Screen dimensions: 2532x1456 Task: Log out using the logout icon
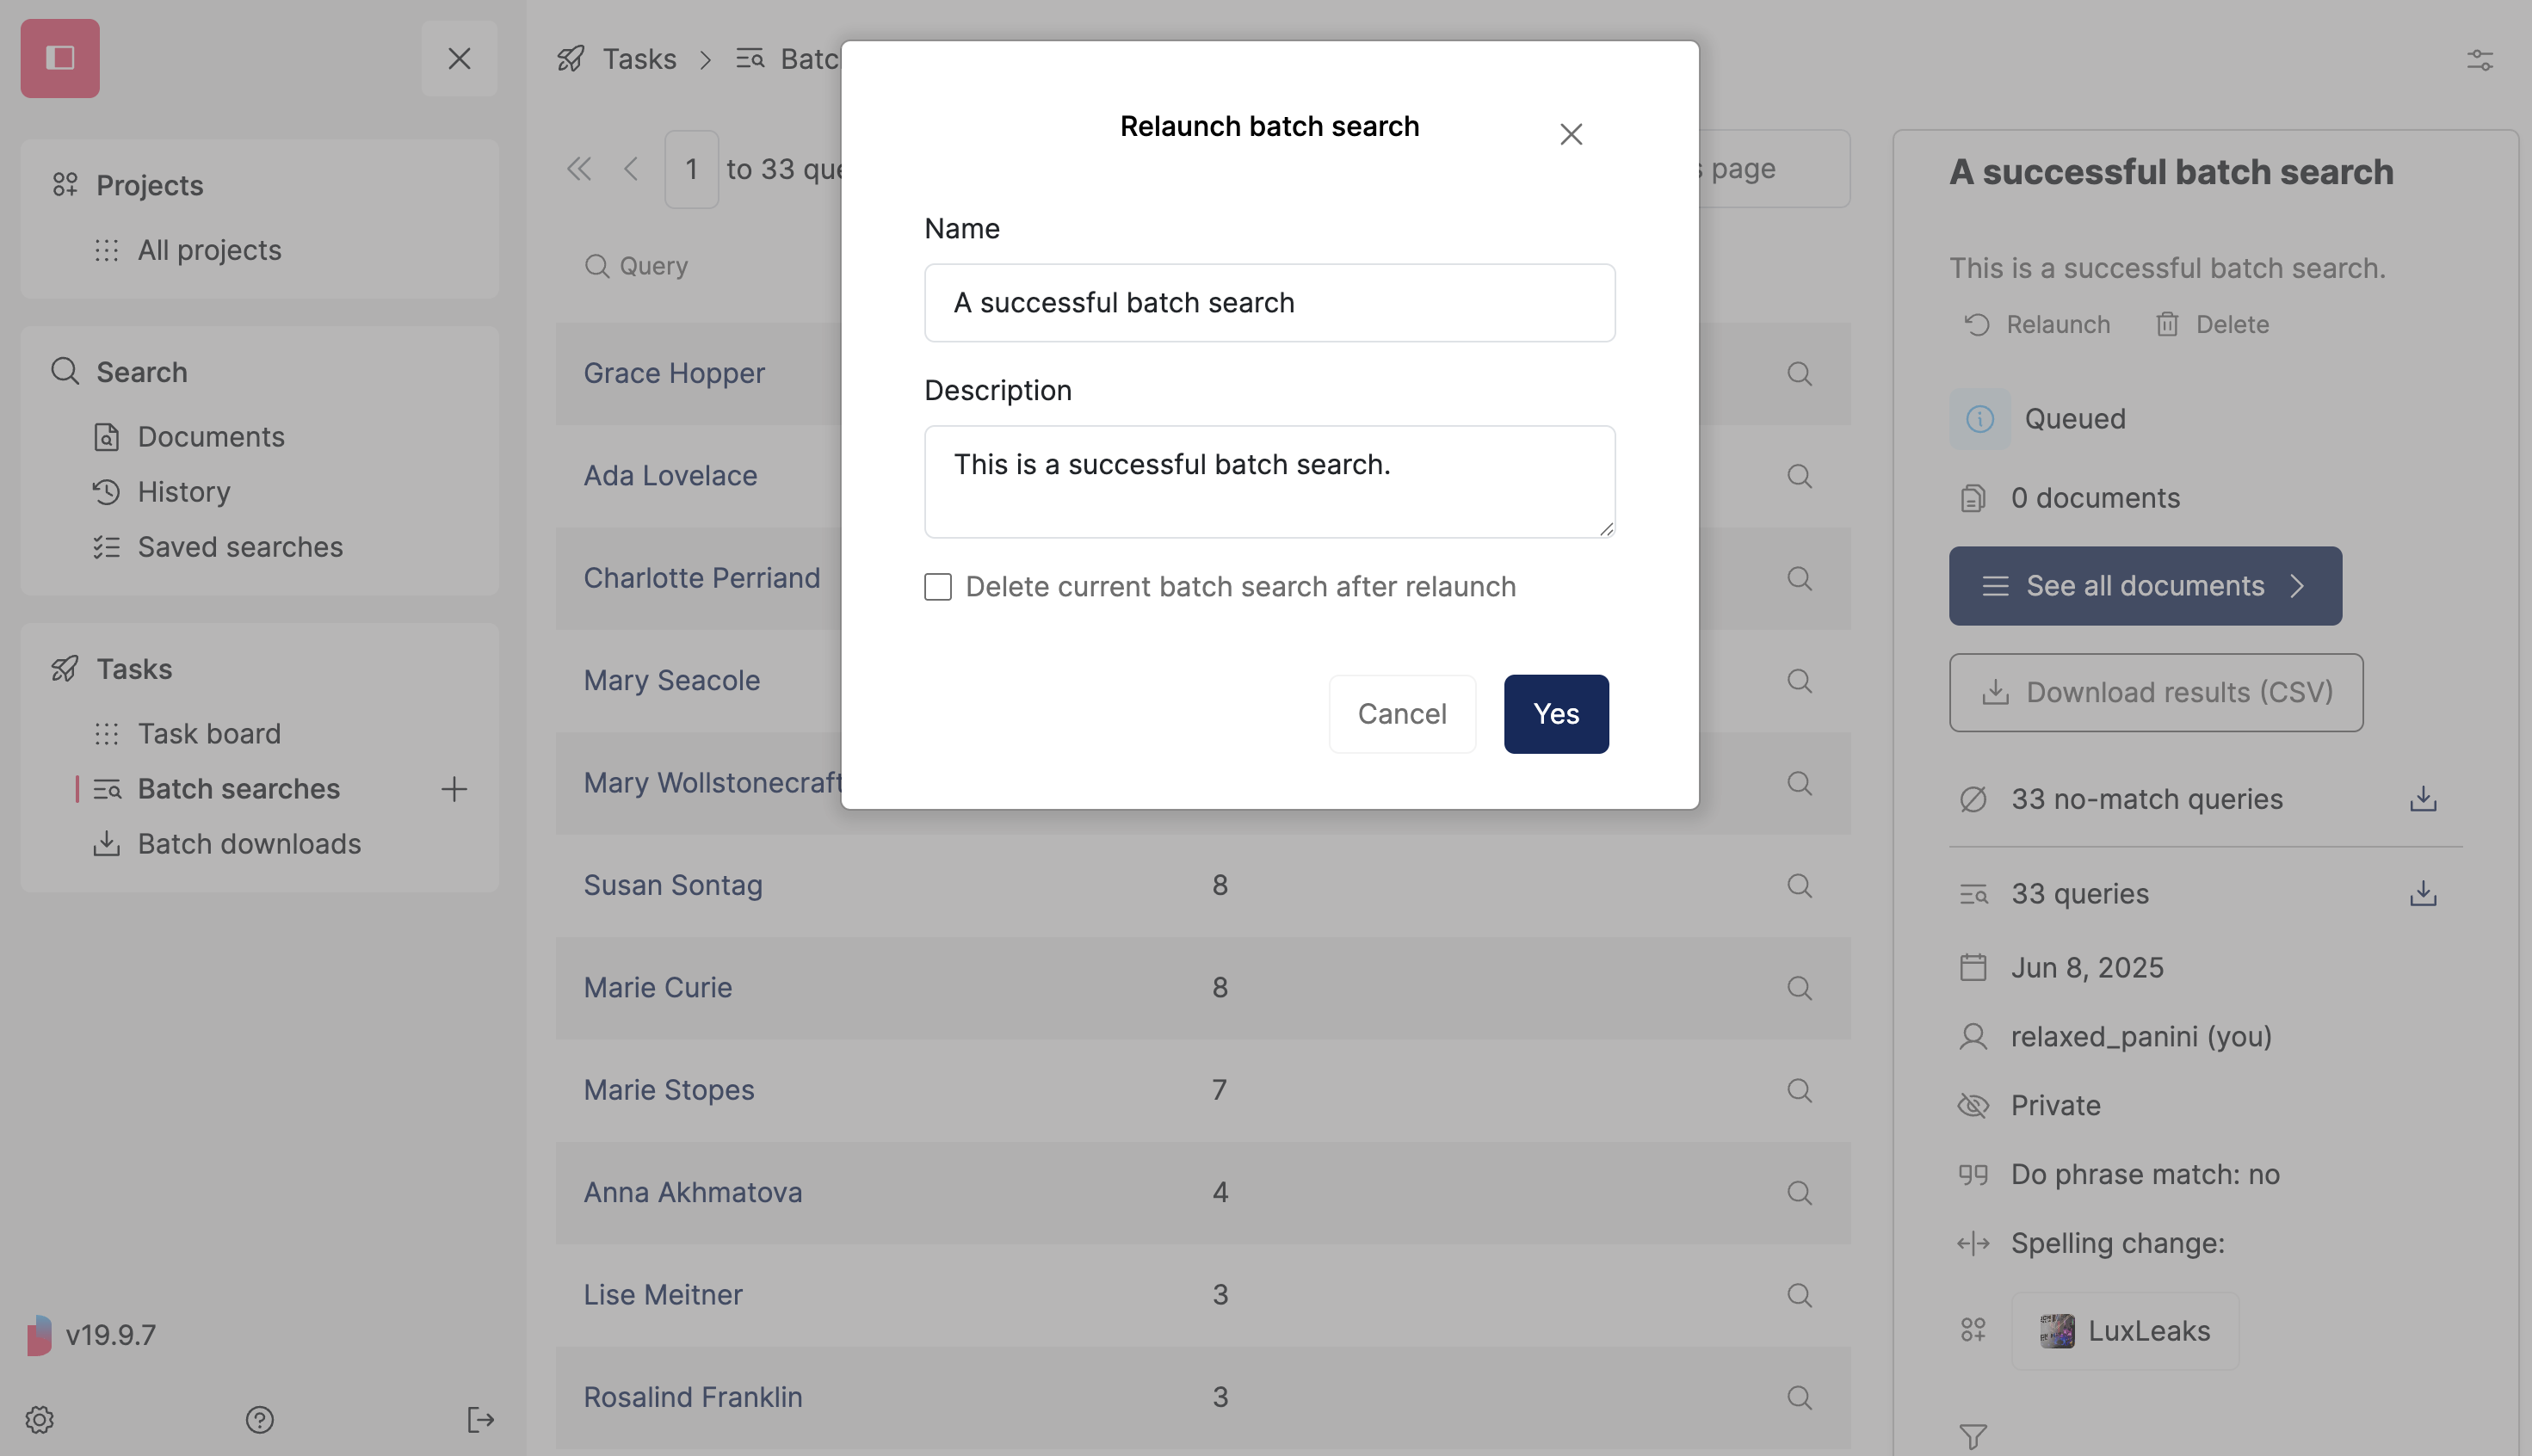(x=481, y=1419)
